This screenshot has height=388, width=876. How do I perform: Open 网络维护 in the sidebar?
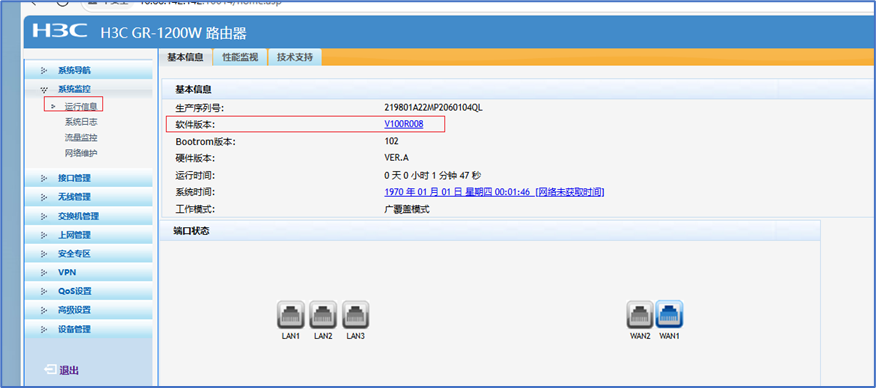81,153
